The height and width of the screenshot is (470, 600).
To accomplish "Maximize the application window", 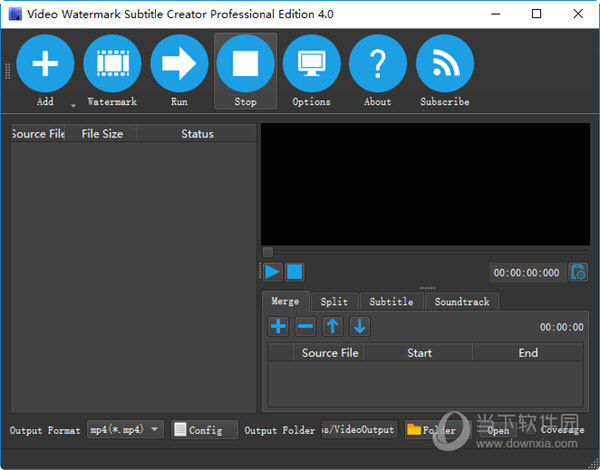I will pyautogui.click(x=536, y=14).
